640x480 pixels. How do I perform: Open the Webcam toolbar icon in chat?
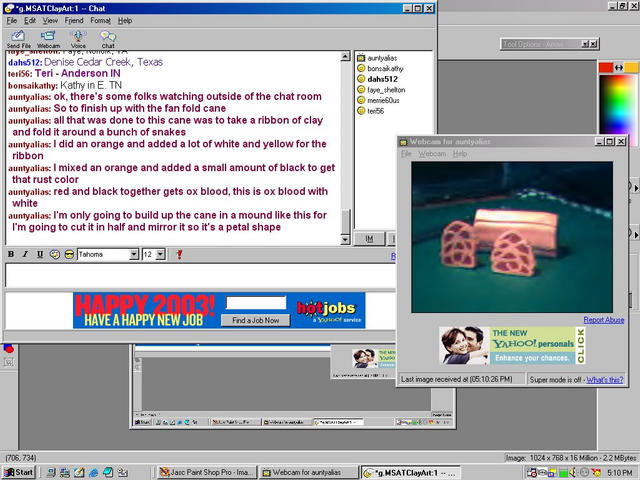[48, 39]
